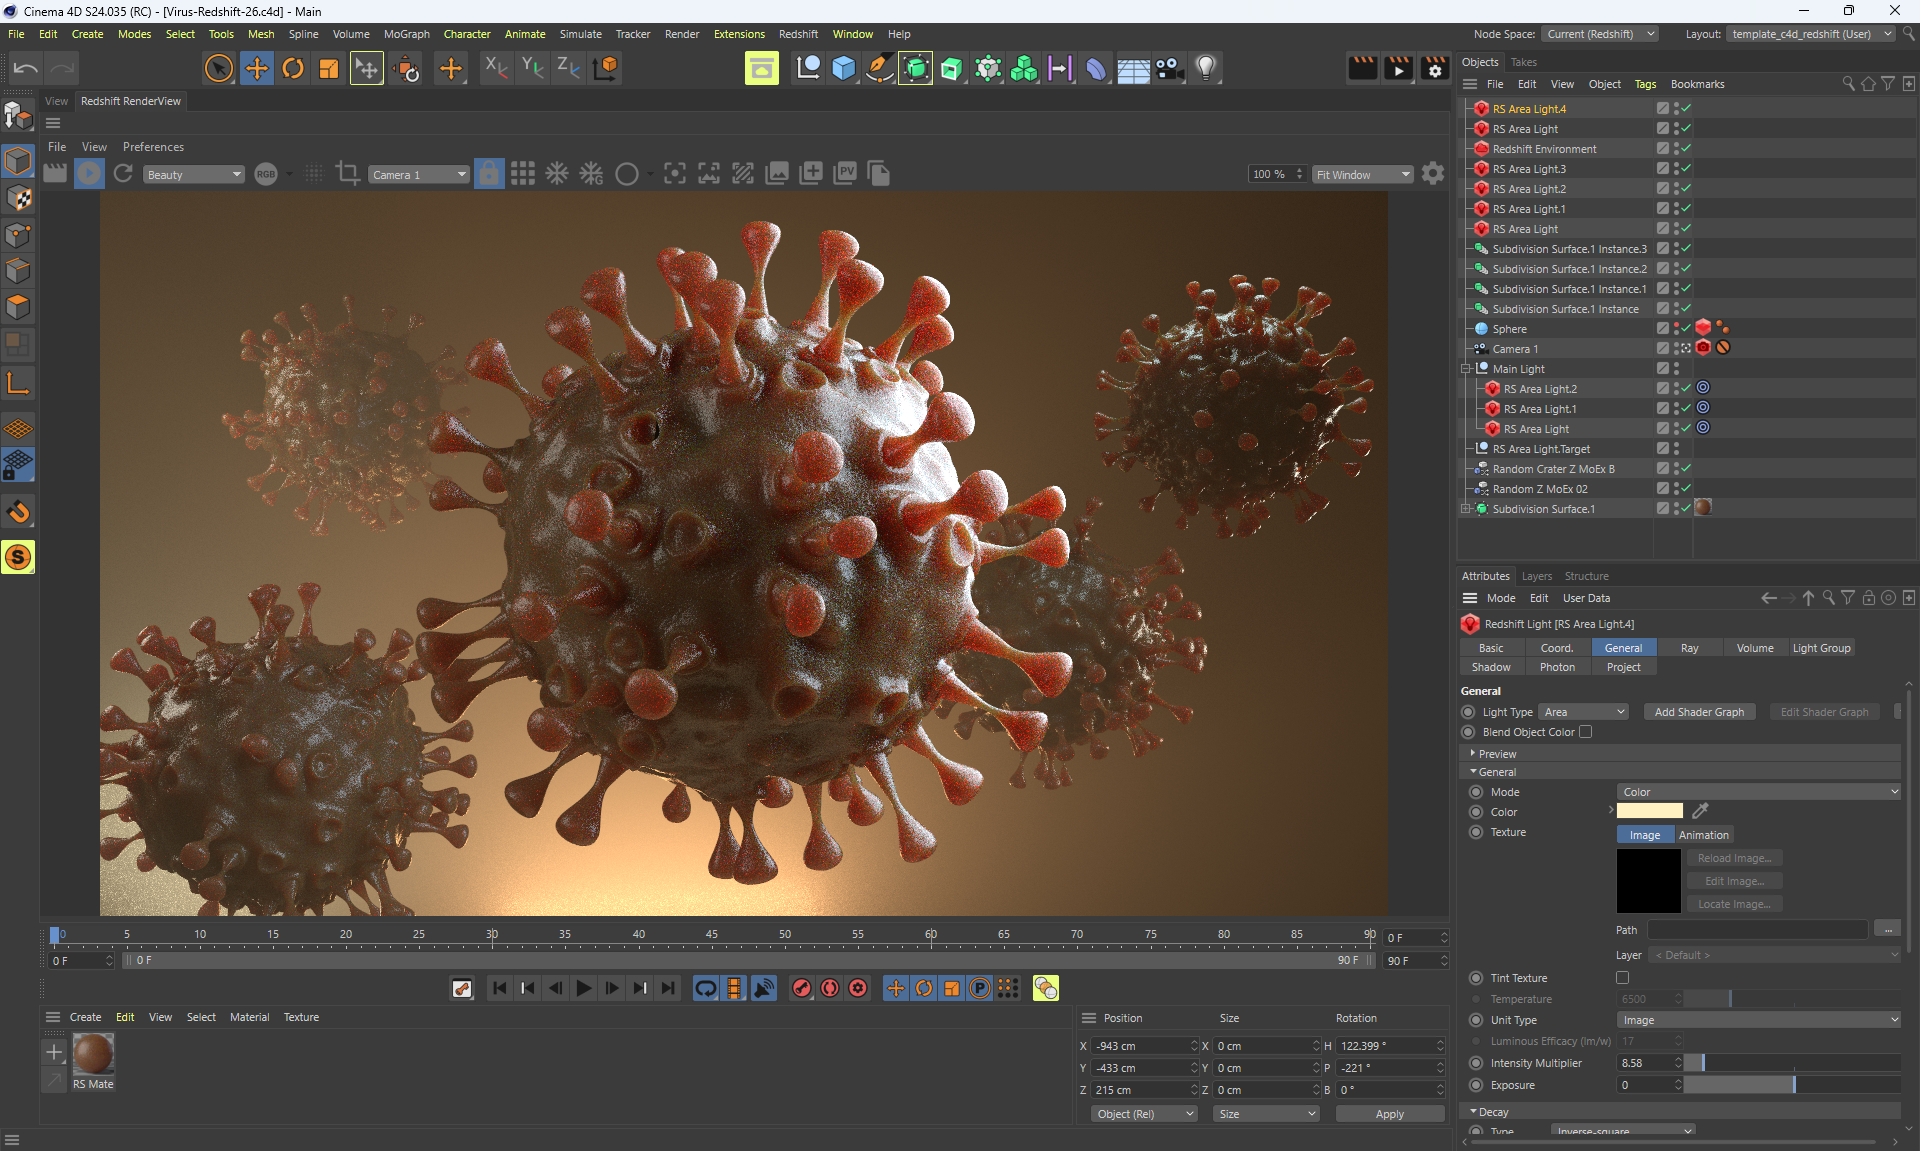The height and width of the screenshot is (1151, 1920).
Task: Select the Rotate tool
Action: 293,68
